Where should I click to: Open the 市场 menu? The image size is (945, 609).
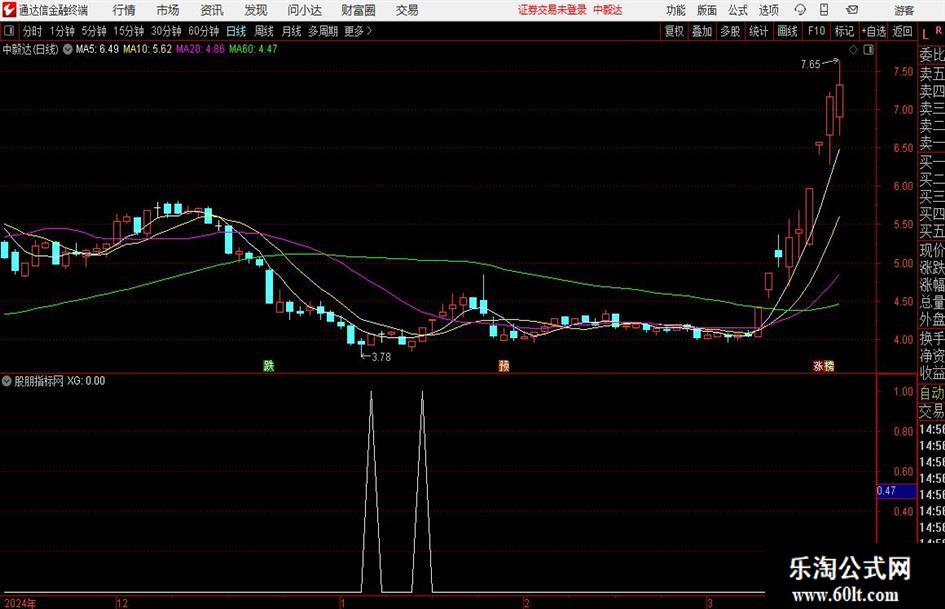tap(168, 10)
